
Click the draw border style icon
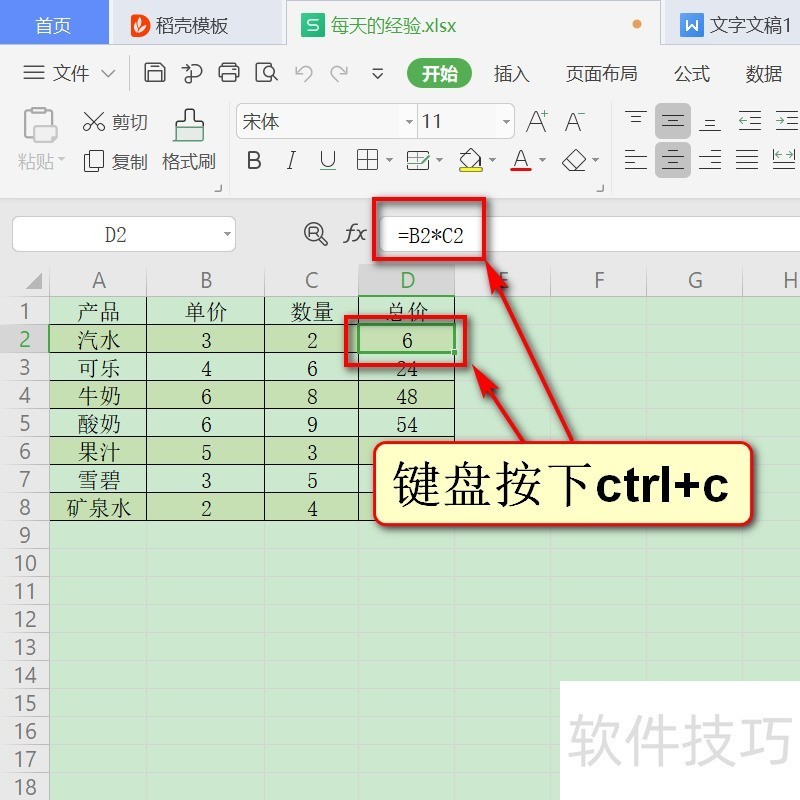point(418,160)
